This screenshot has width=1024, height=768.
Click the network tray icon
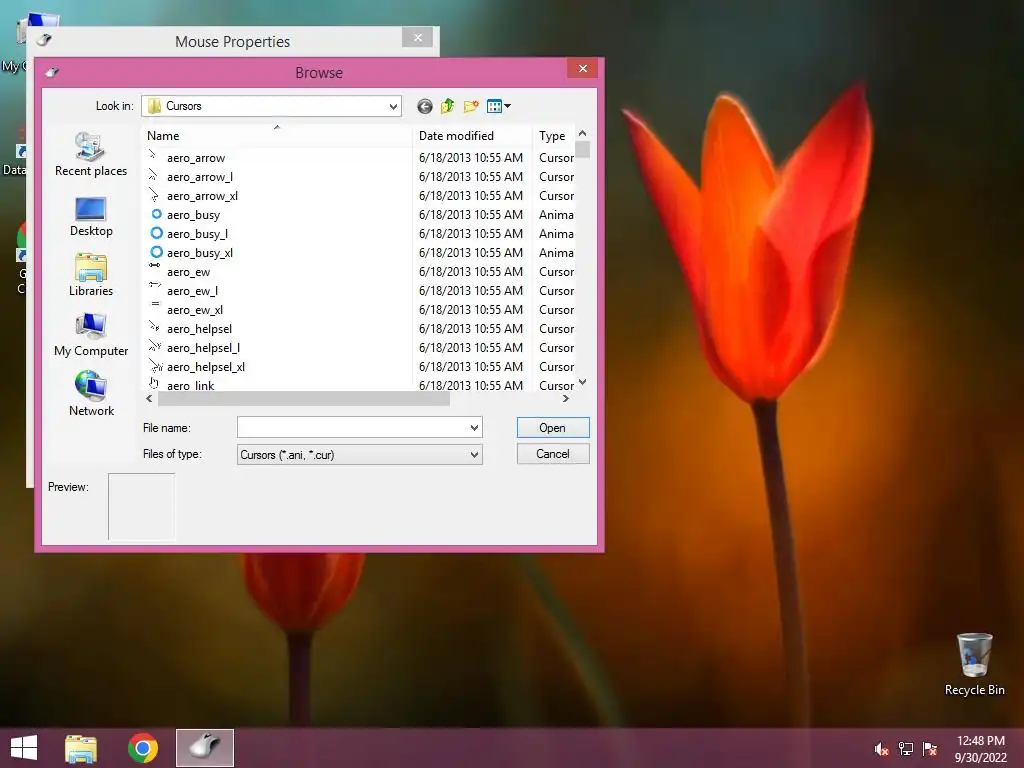[905, 748]
